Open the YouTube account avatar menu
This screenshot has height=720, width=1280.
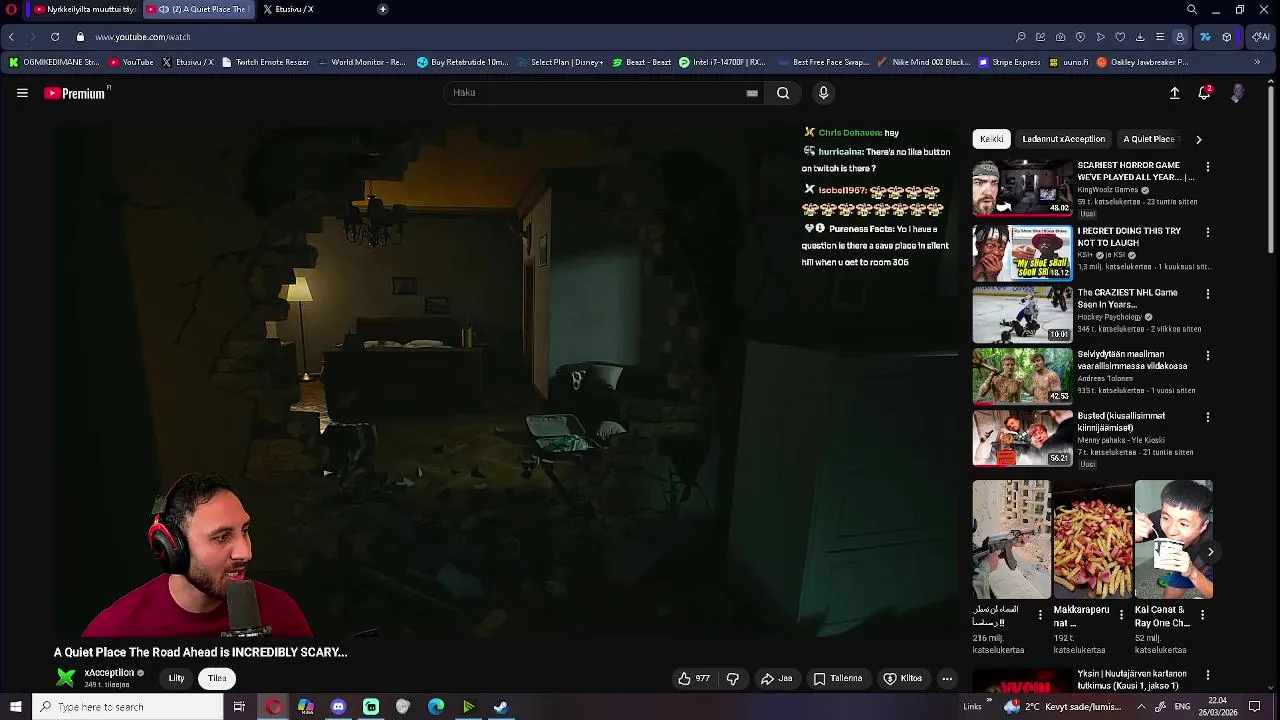click(x=1237, y=93)
